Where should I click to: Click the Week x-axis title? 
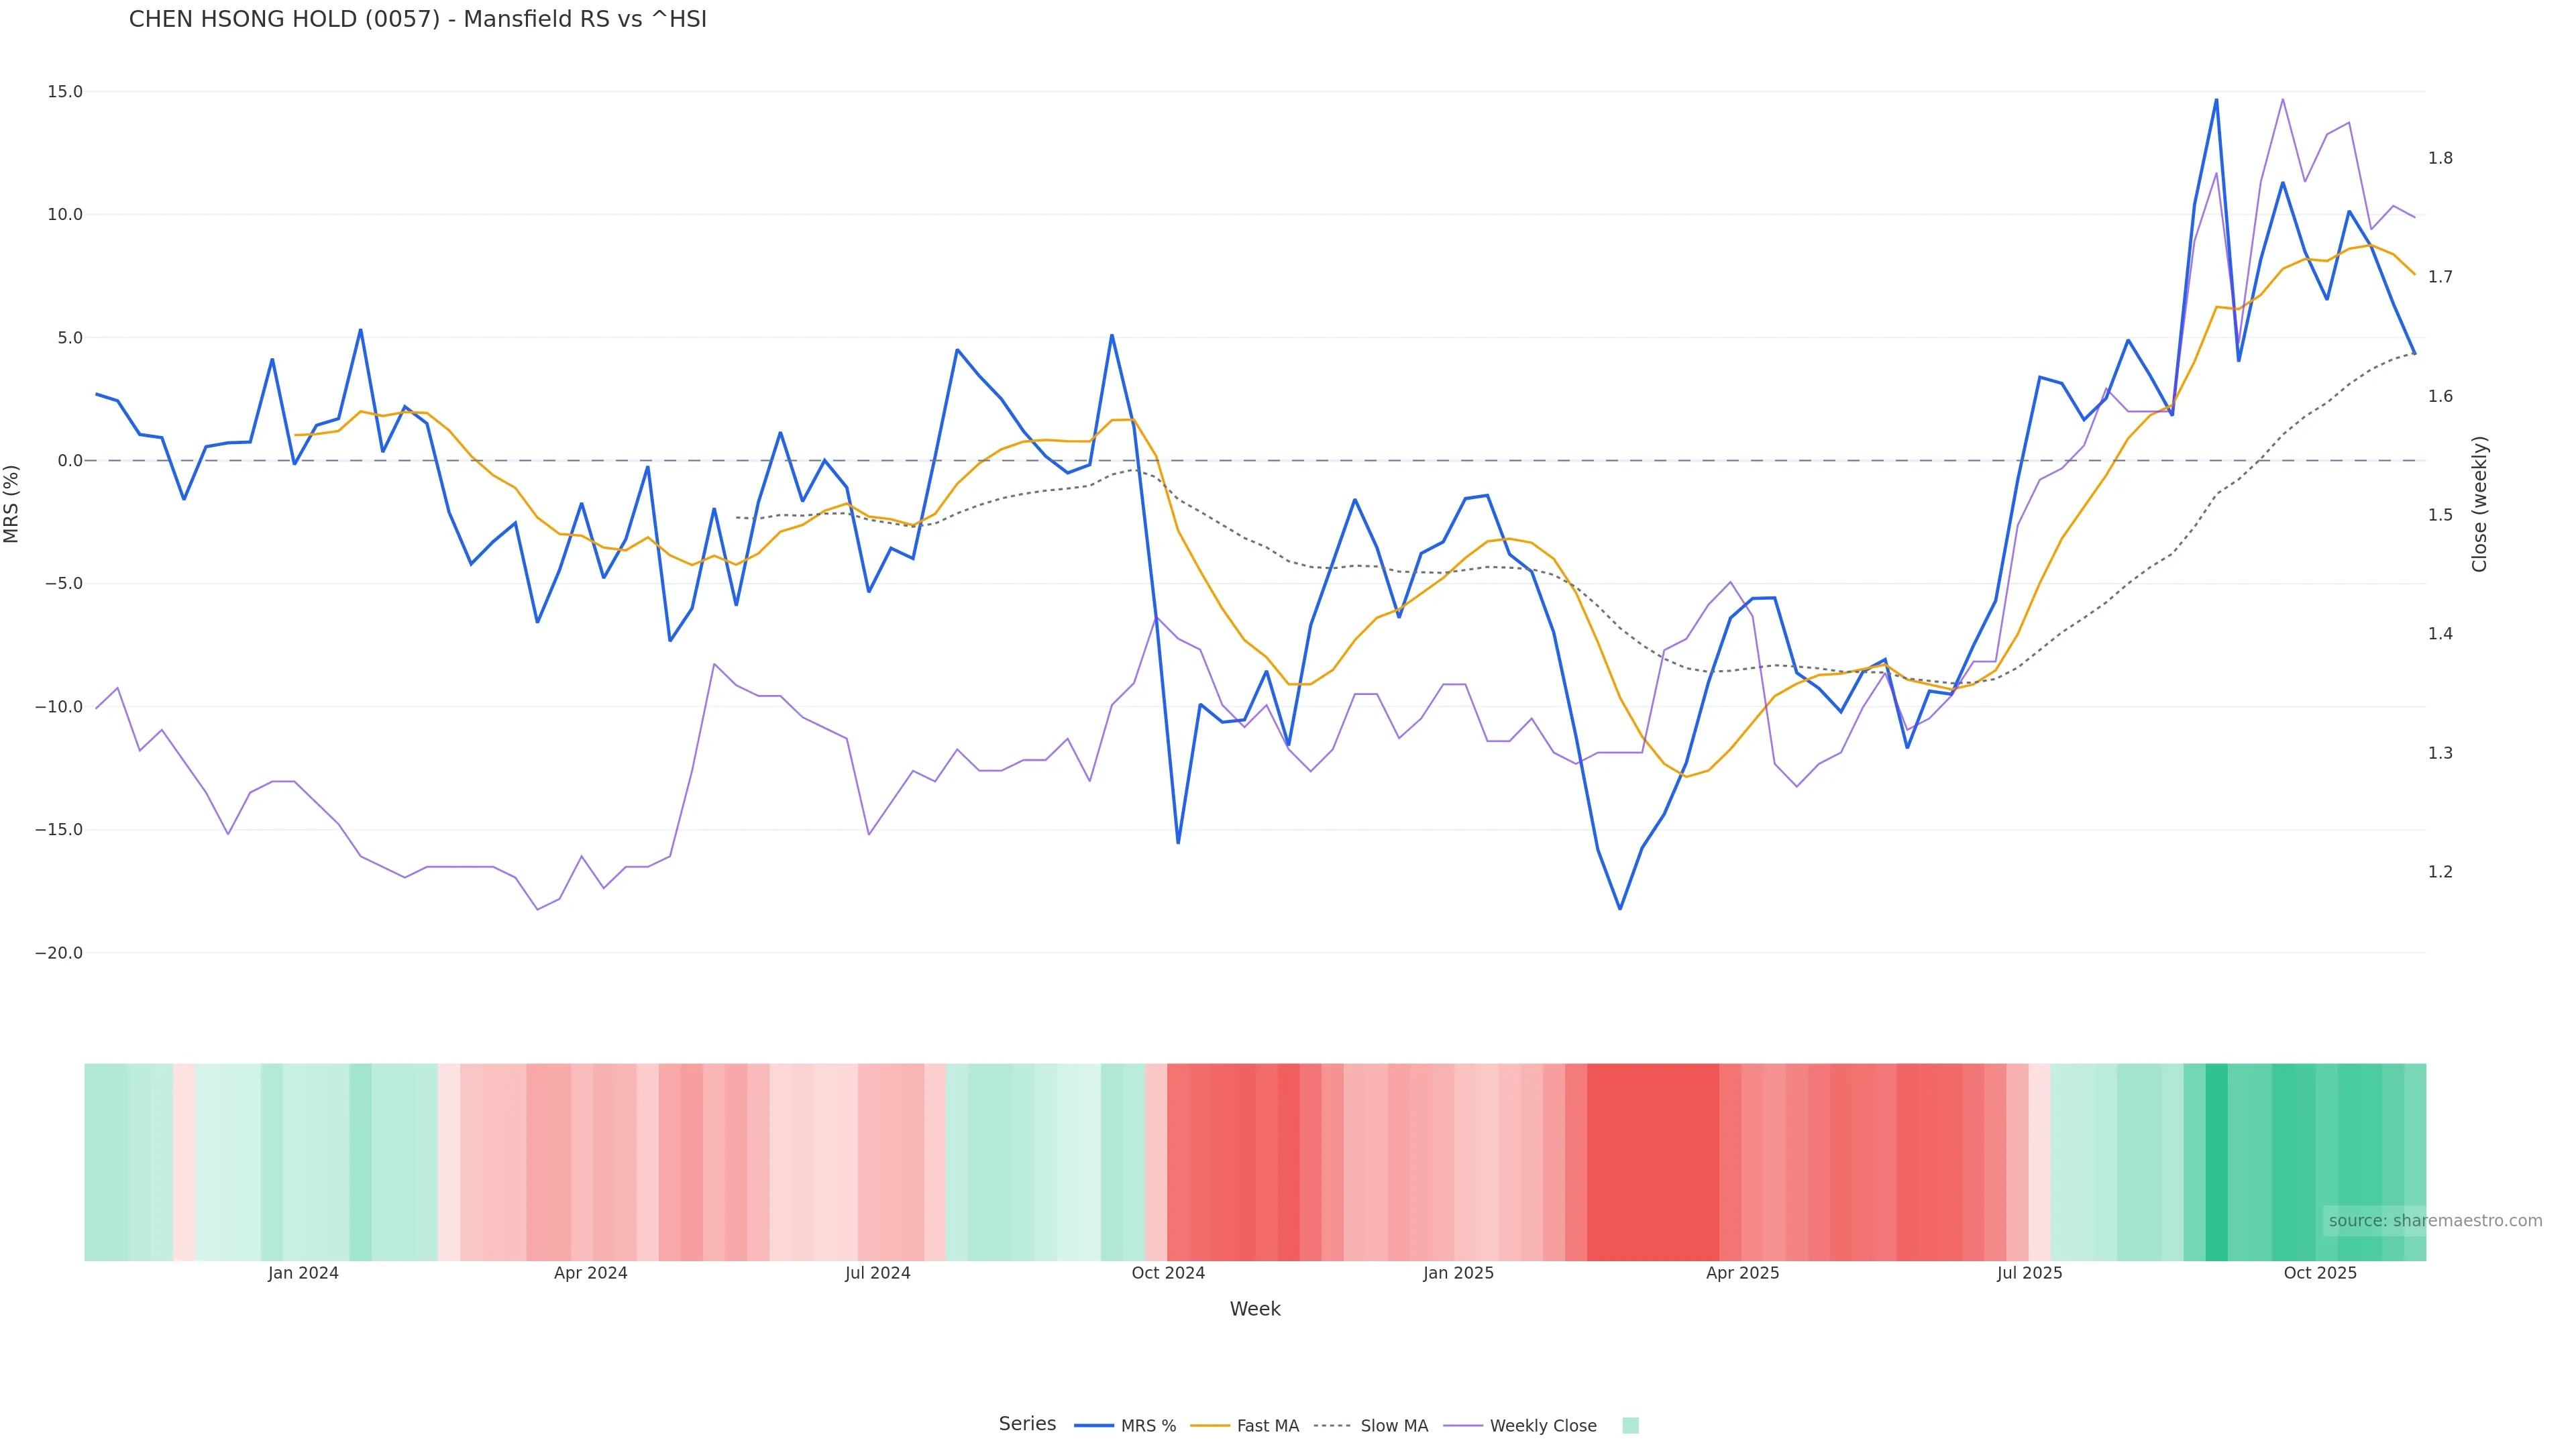pyautogui.click(x=1254, y=1309)
